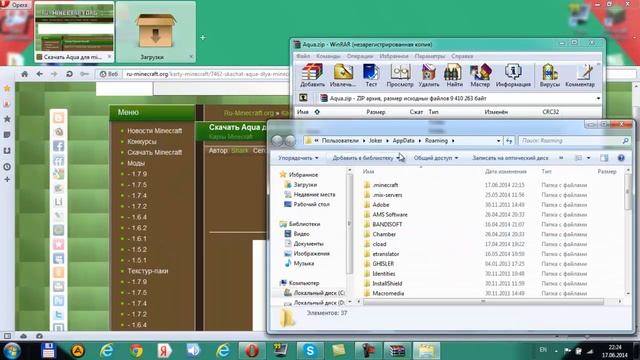Click Twitter share icon in page sidebar

click(x=58, y=315)
